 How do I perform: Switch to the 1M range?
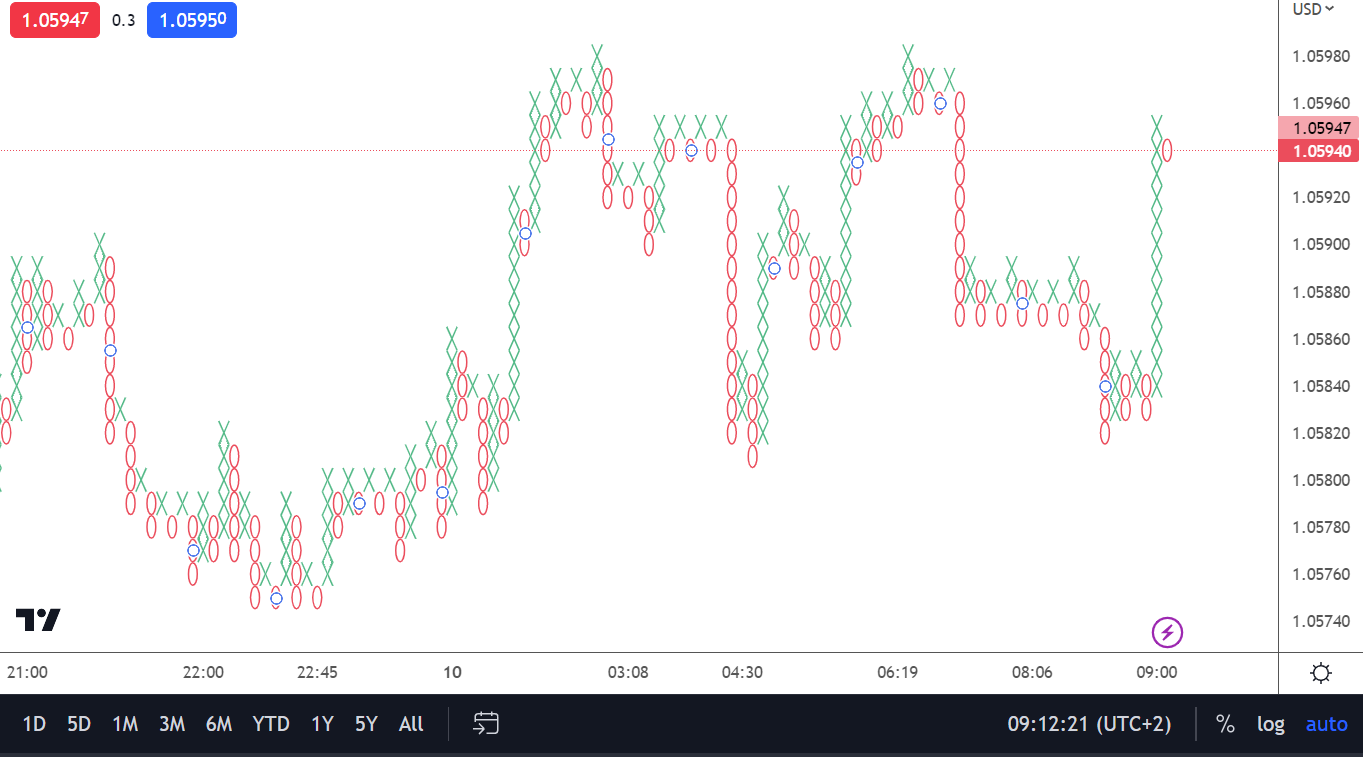(x=125, y=724)
